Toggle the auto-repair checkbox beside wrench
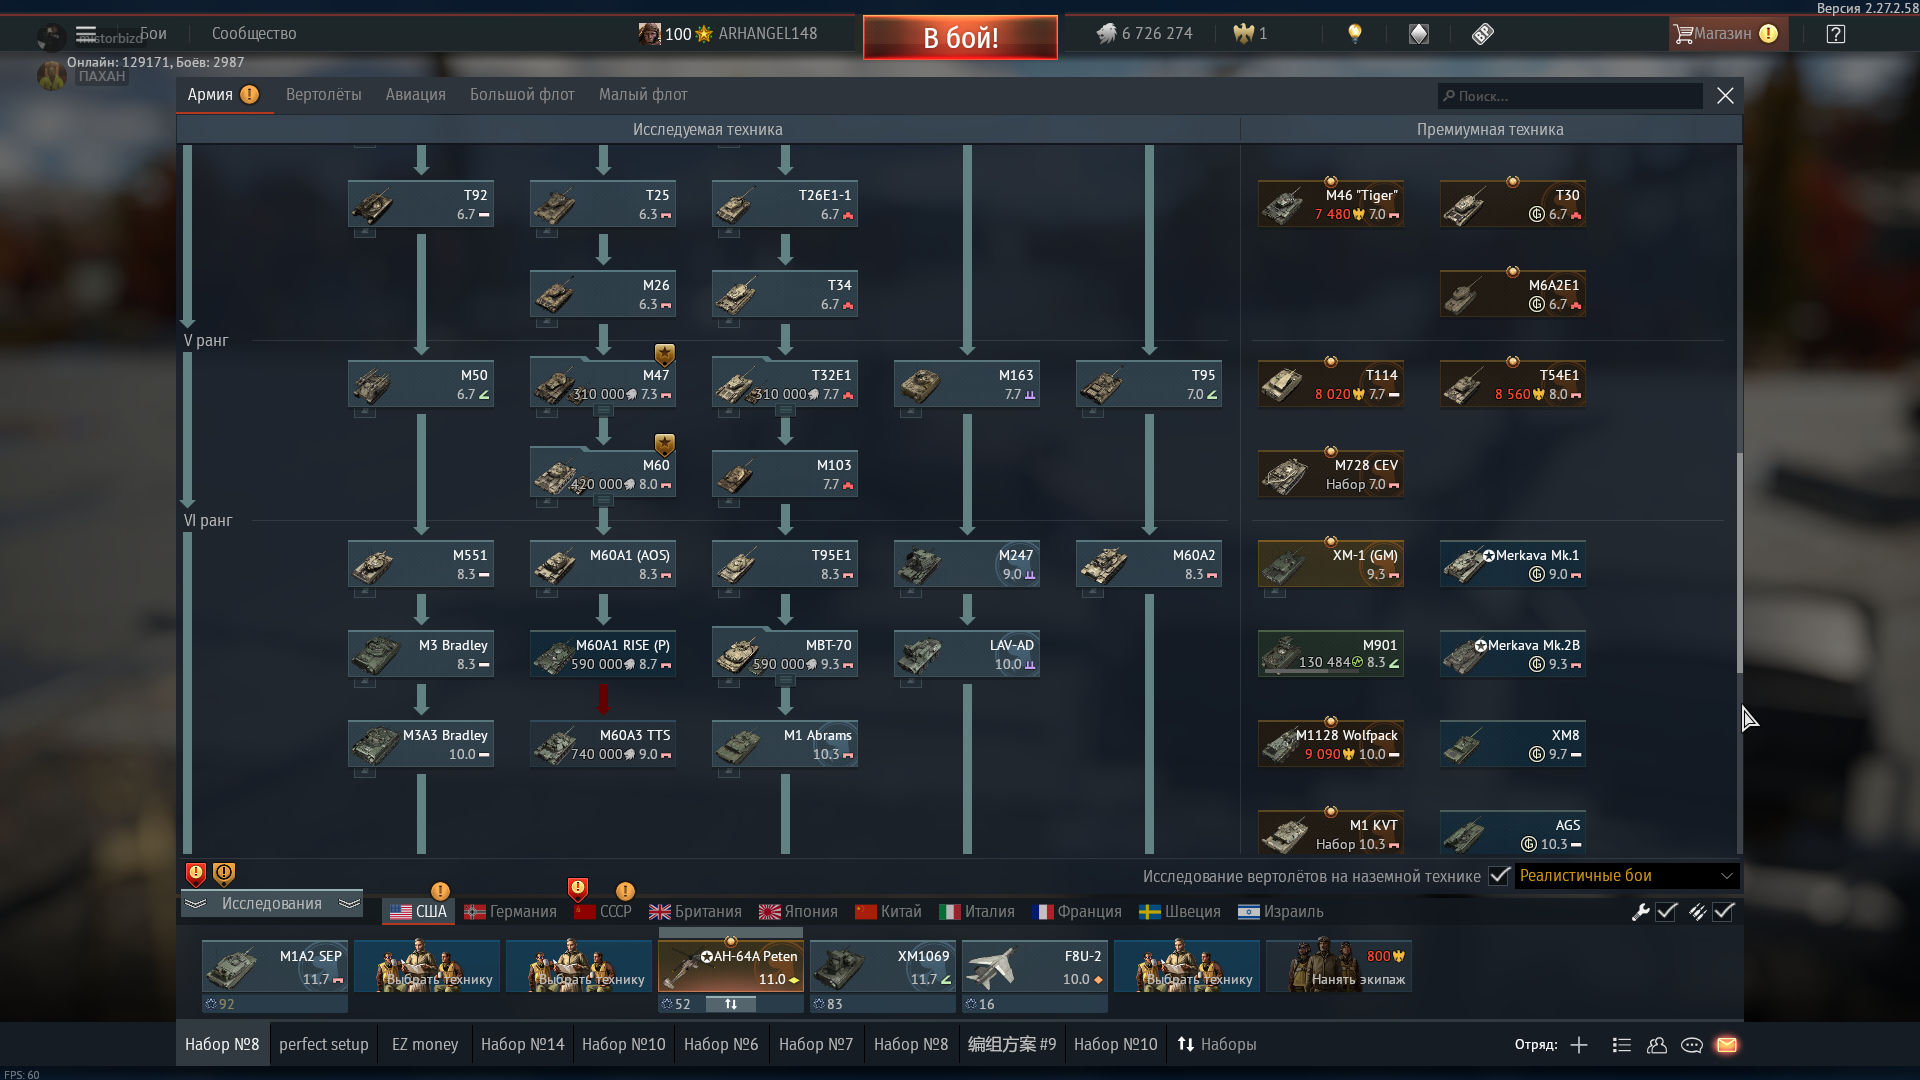This screenshot has height=1080, width=1920. [x=1666, y=911]
